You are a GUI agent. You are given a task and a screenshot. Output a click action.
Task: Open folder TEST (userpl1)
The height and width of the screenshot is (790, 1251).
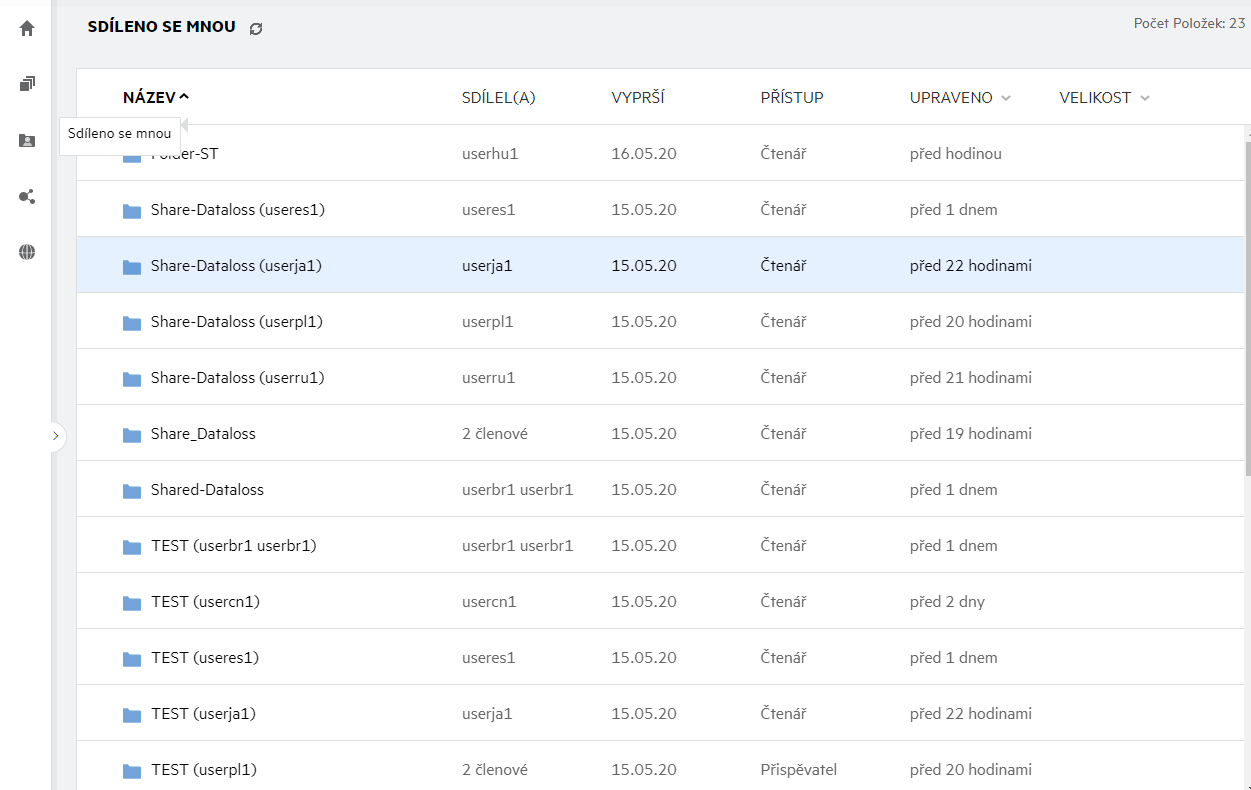click(204, 770)
